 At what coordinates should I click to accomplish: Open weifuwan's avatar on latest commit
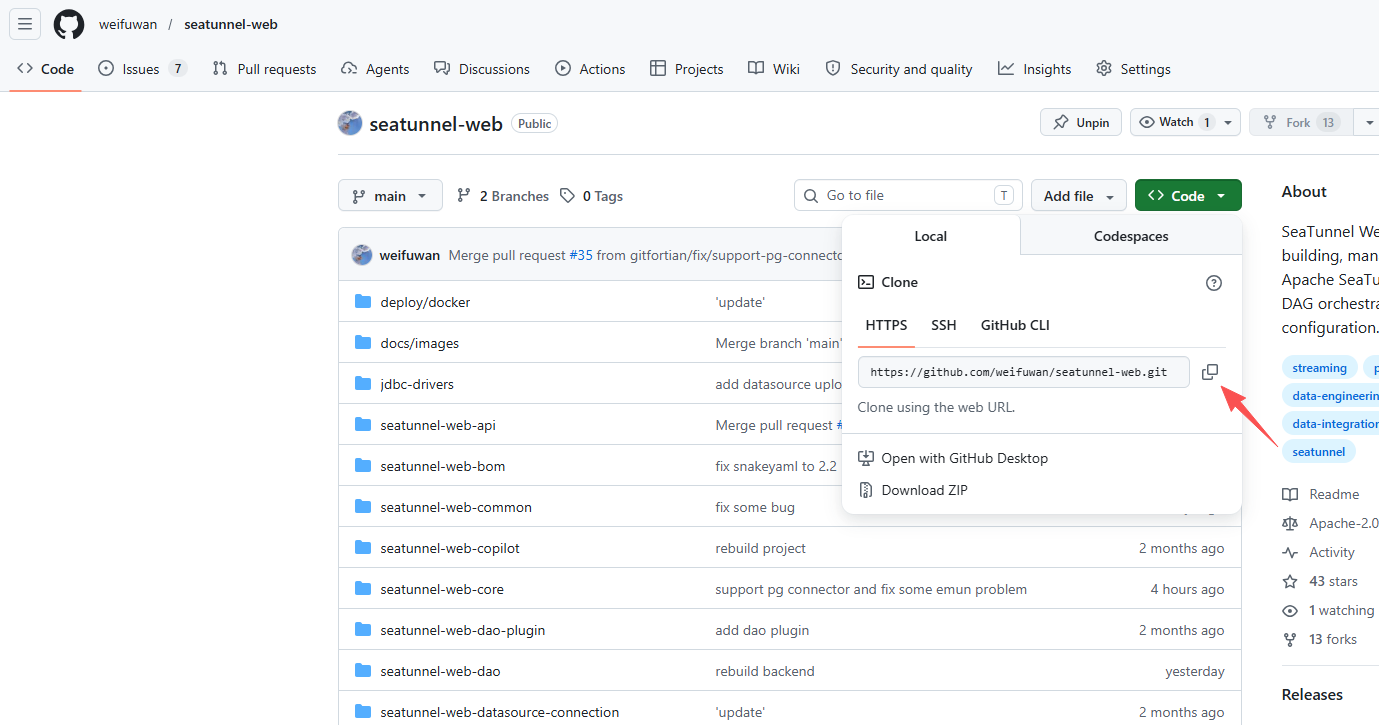pos(362,255)
